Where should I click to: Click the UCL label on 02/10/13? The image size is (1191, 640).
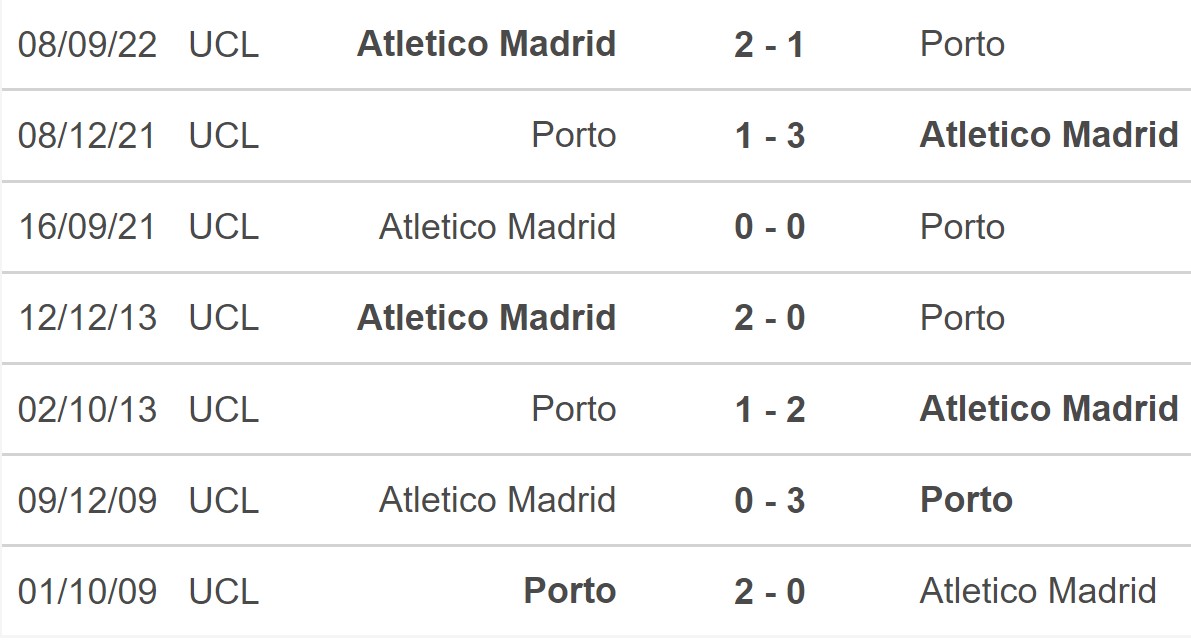point(223,410)
